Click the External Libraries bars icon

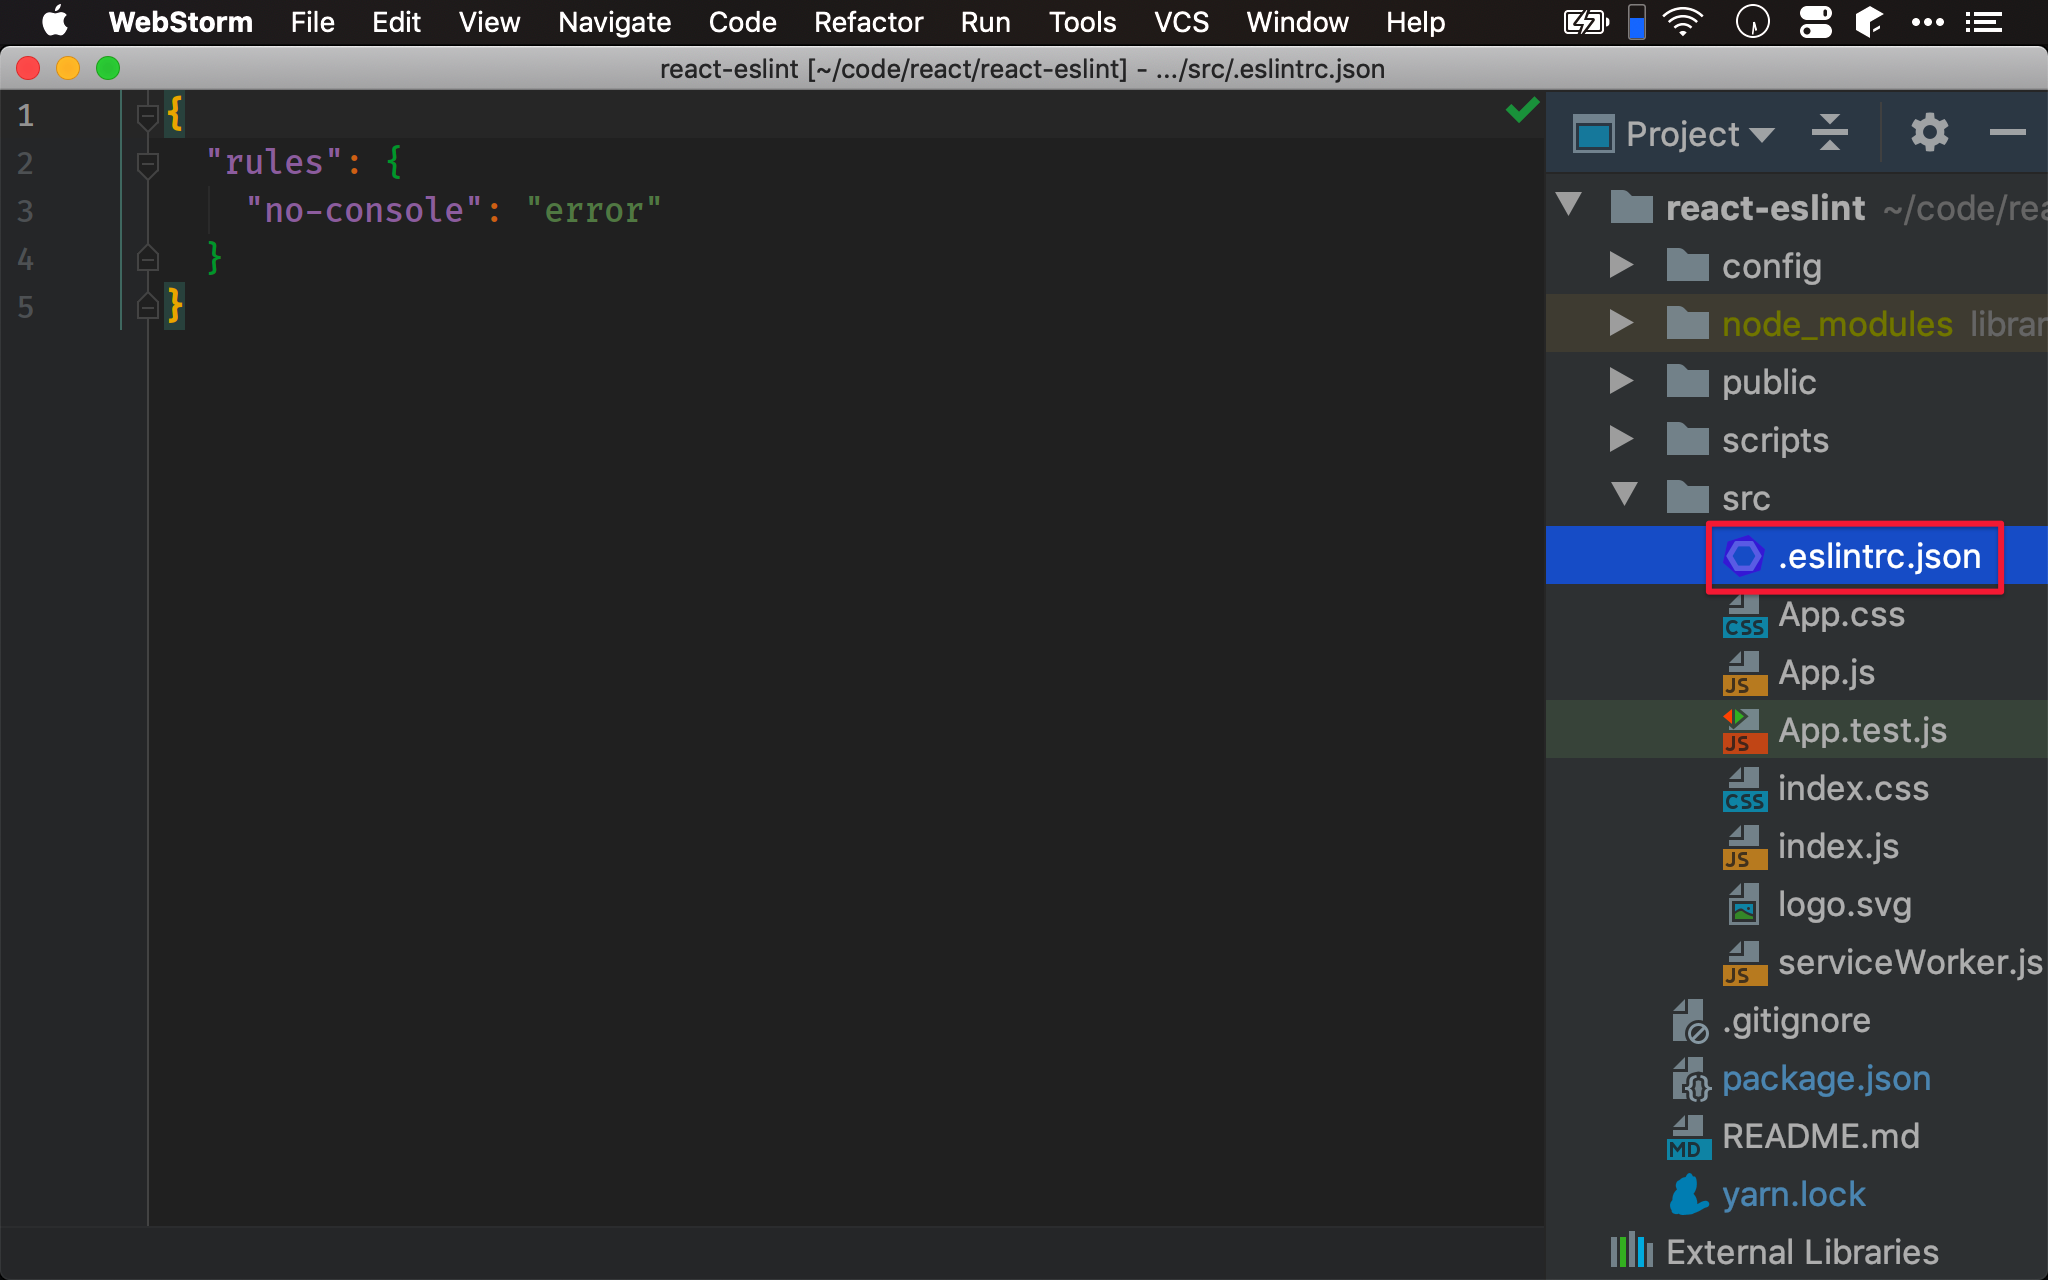pyautogui.click(x=1631, y=1250)
